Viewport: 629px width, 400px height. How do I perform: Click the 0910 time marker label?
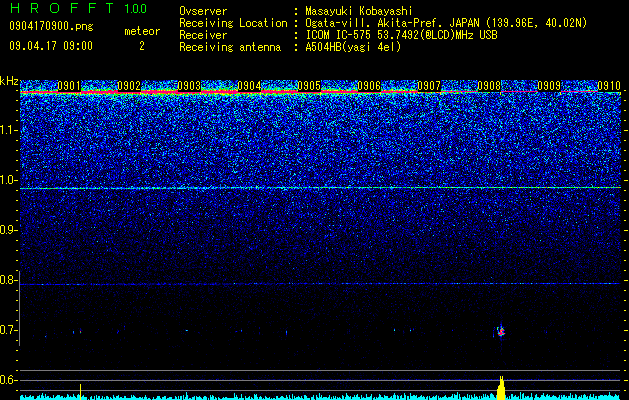point(609,85)
